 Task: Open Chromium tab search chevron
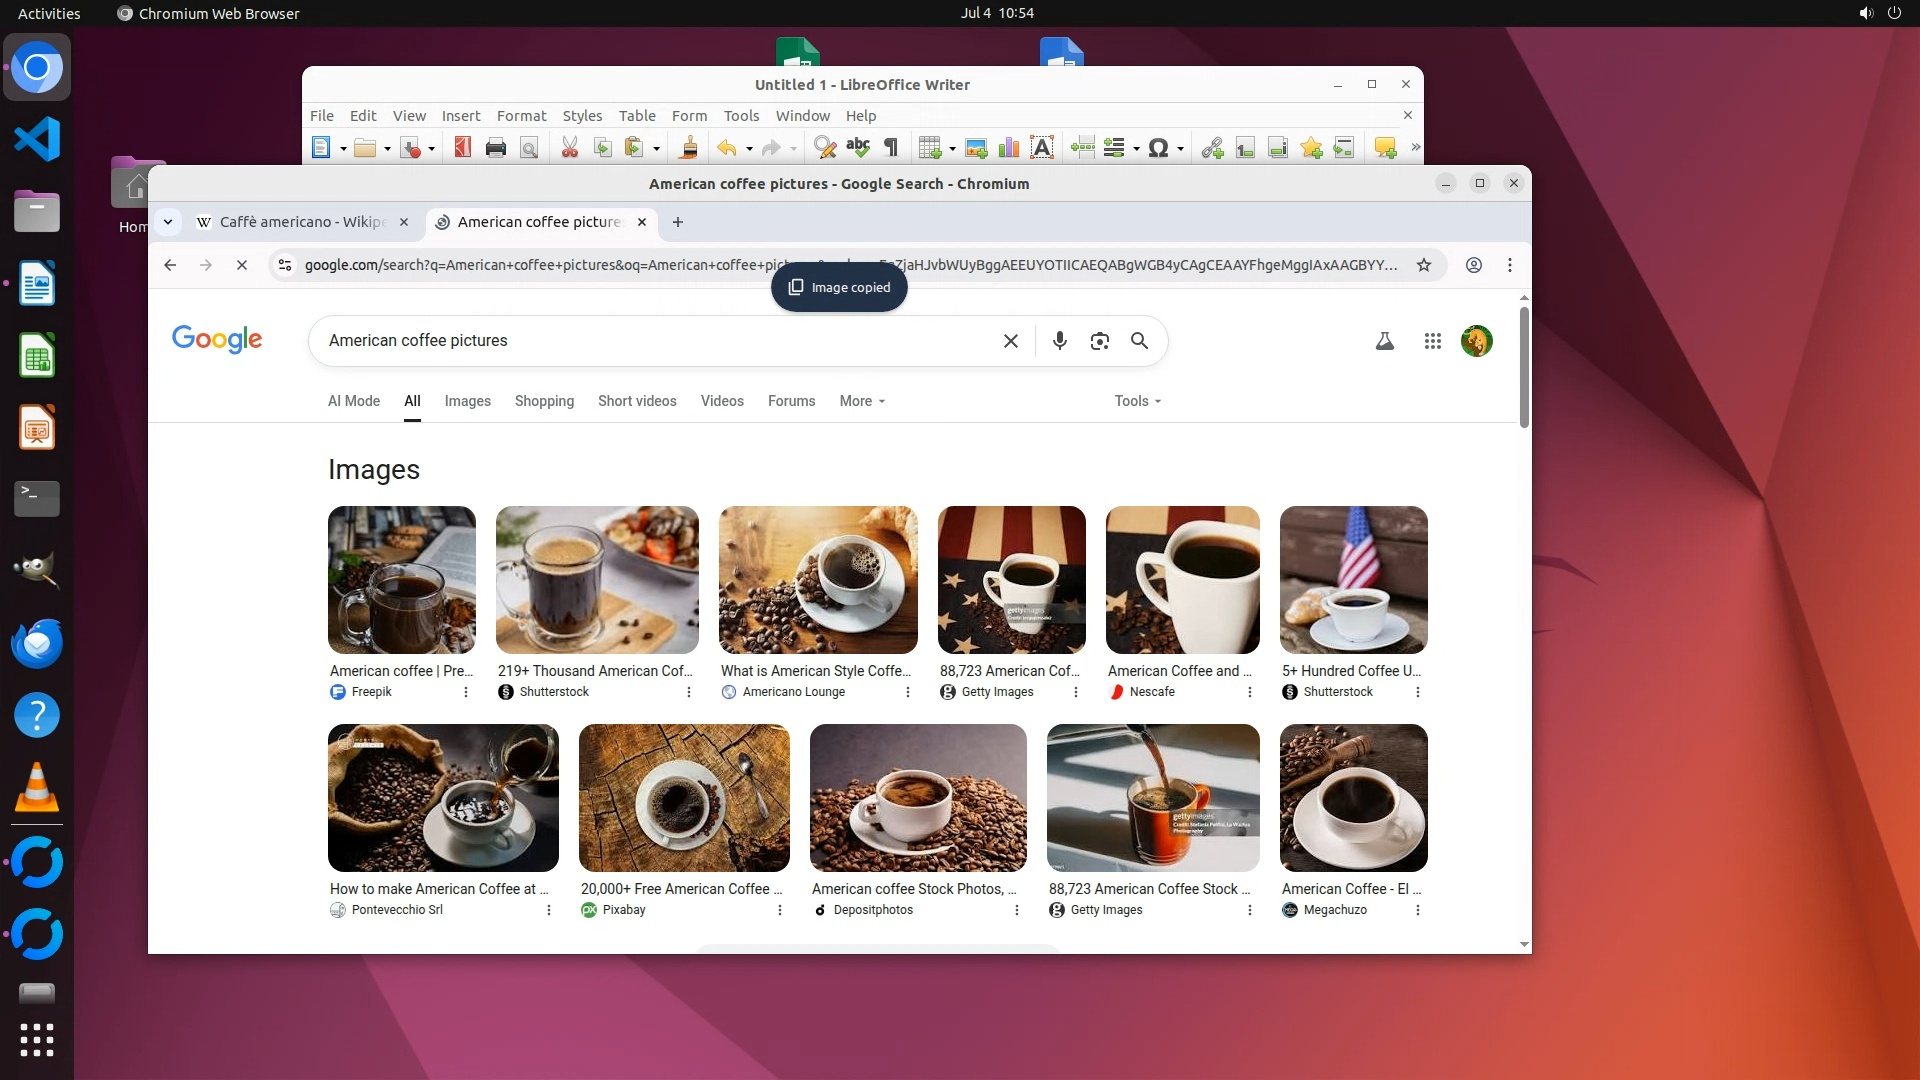168,222
